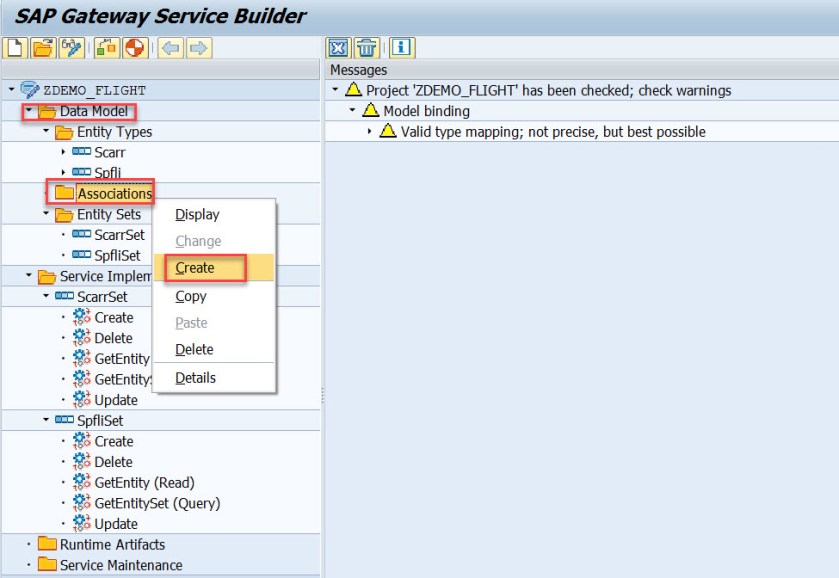Collapse the SpfliSet service implementation node
839x578 pixels.
click(46, 420)
